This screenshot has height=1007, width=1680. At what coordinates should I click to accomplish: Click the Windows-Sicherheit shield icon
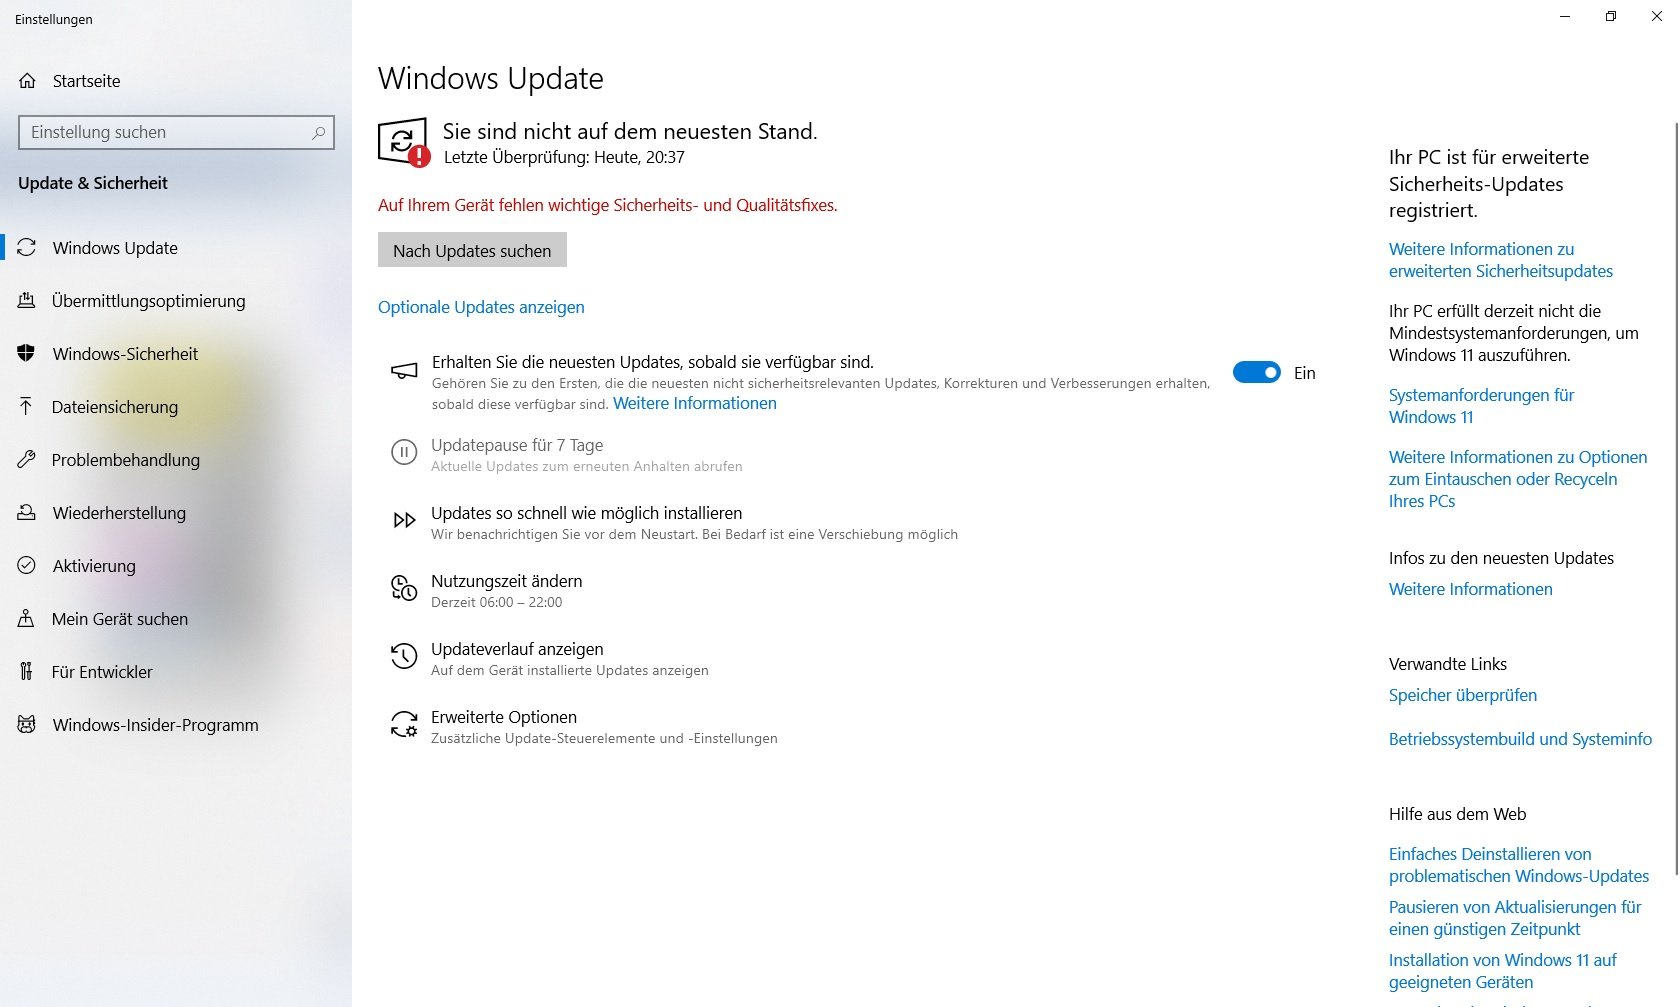27,354
